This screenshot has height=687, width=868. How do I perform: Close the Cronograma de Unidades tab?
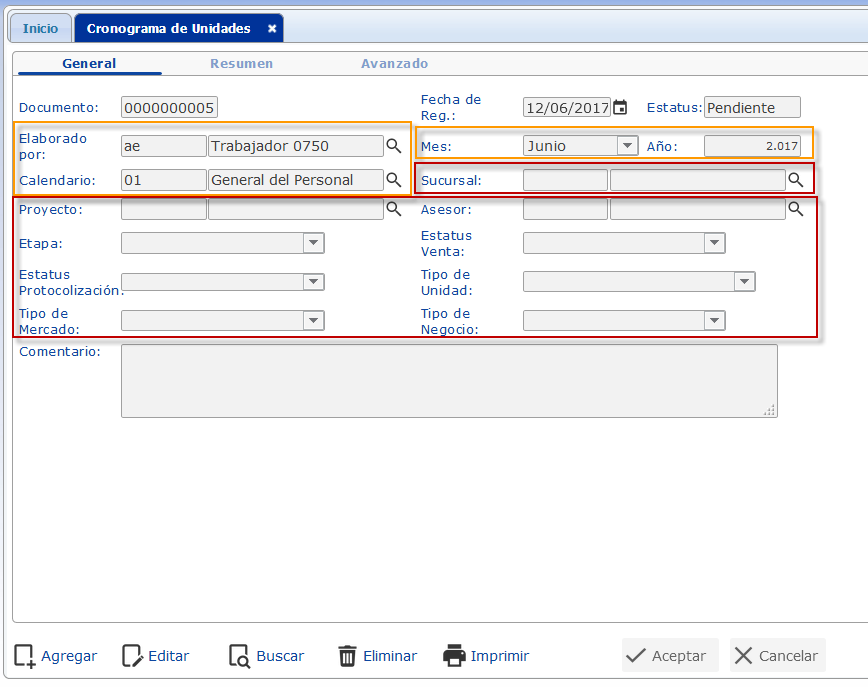pos(272,29)
